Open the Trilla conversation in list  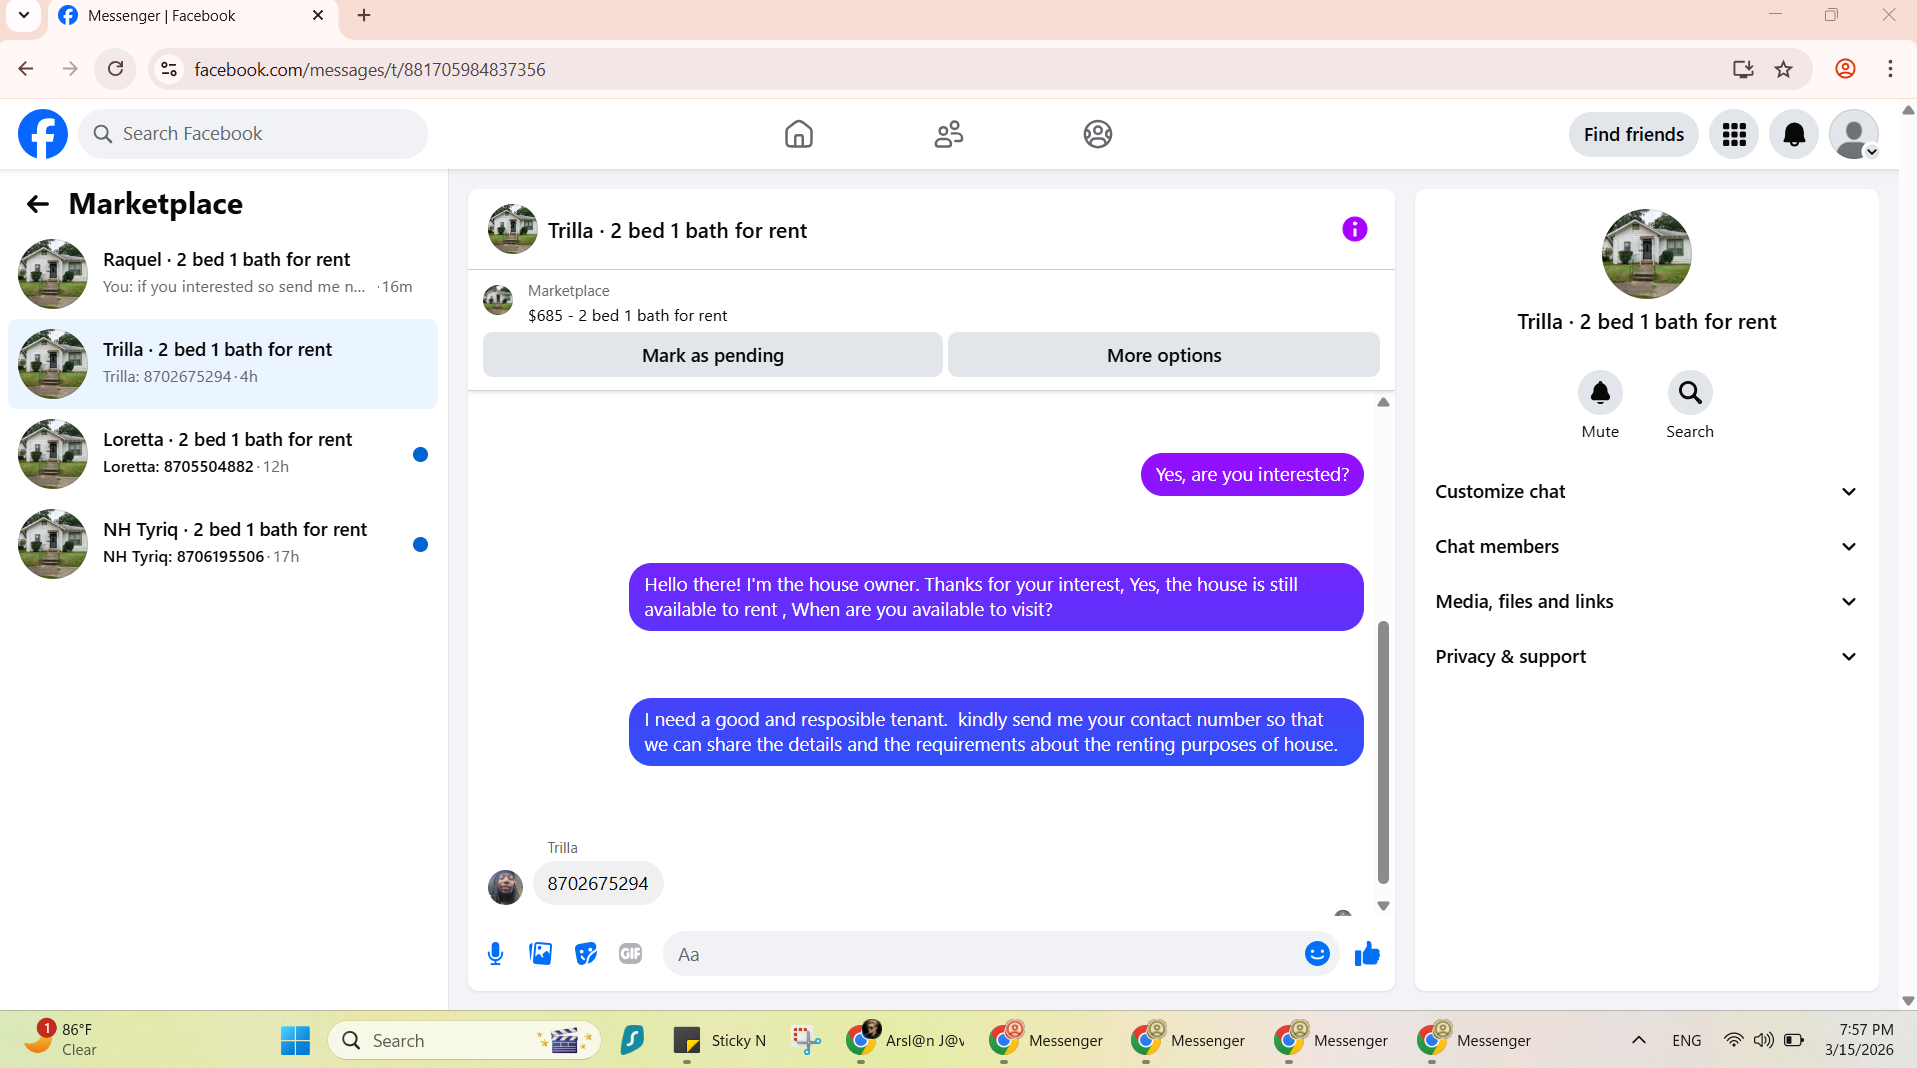pos(223,364)
